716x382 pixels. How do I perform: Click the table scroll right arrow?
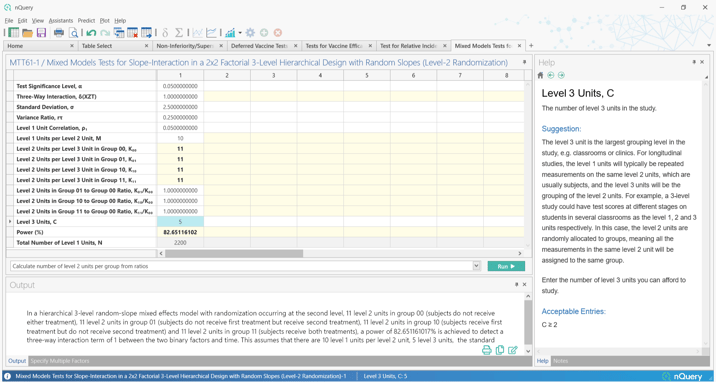click(x=520, y=253)
